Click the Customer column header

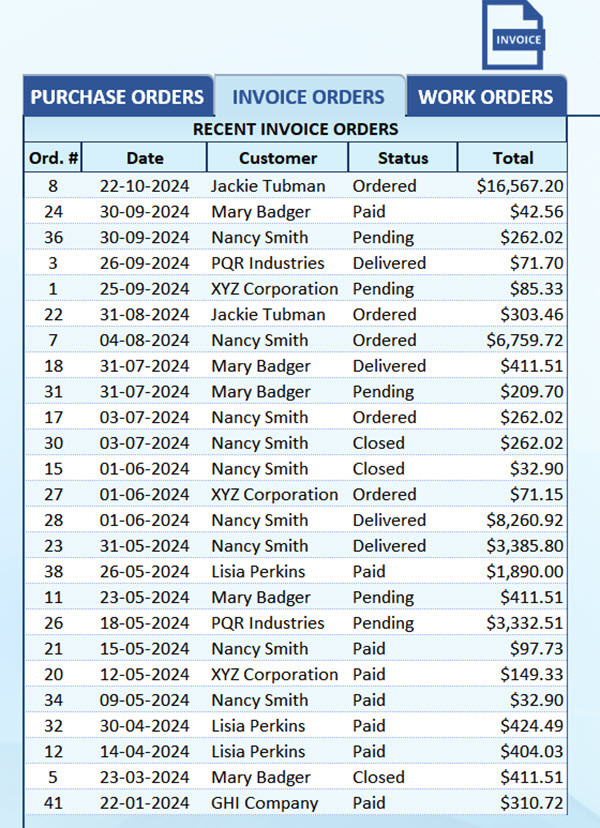click(x=277, y=158)
